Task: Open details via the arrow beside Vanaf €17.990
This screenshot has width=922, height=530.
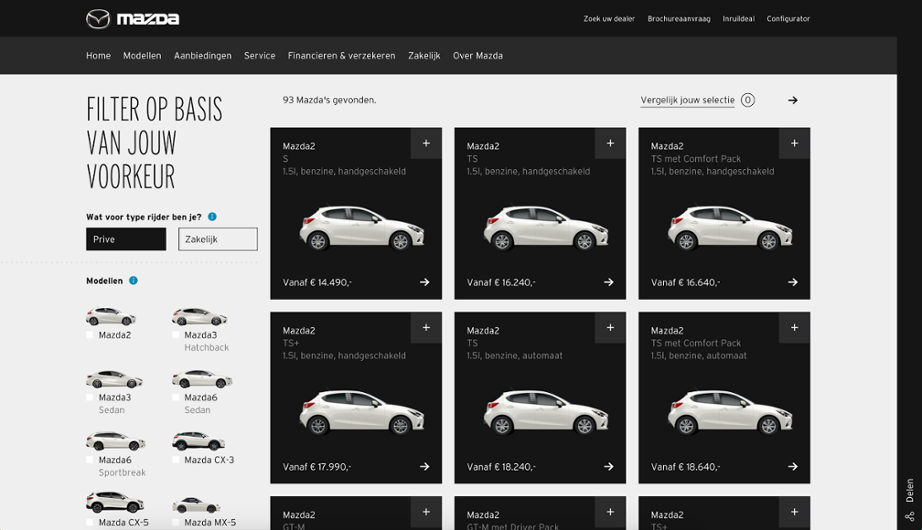Action: click(x=425, y=466)
